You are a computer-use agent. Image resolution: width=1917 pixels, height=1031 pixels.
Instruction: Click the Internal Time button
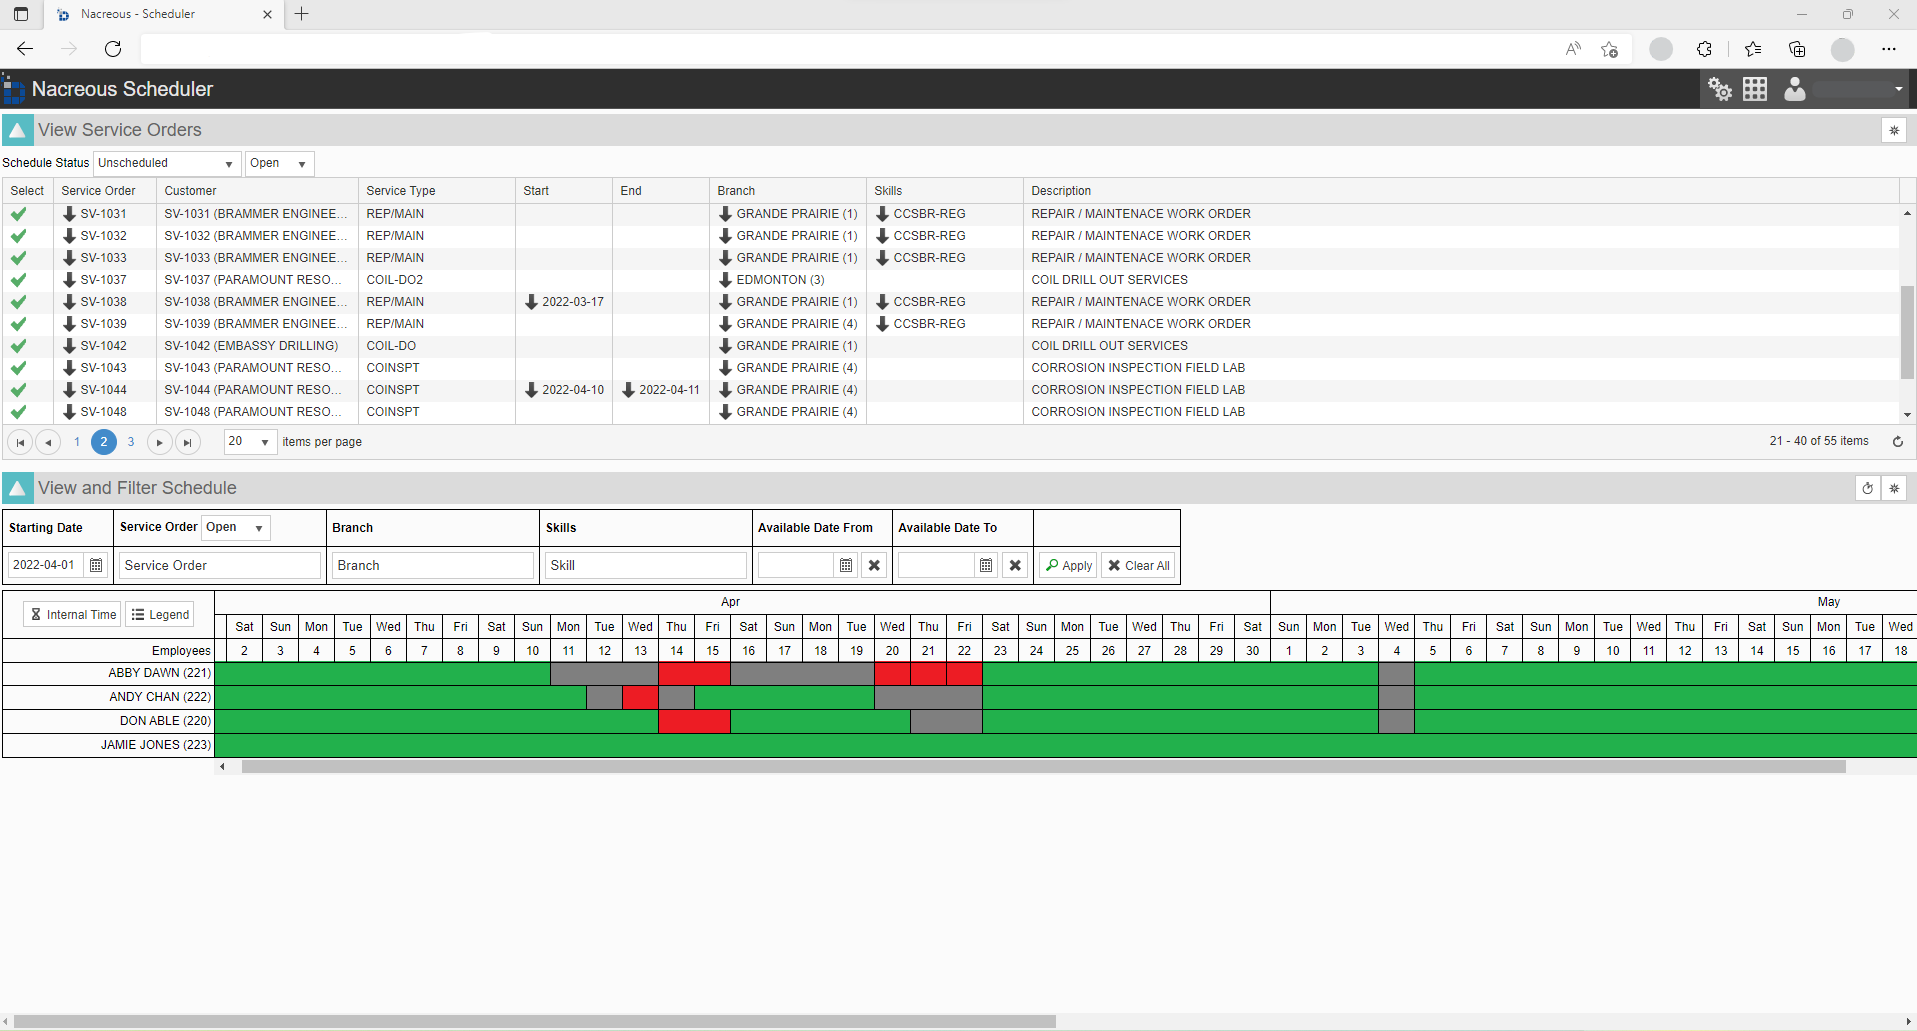coord(71,613)
